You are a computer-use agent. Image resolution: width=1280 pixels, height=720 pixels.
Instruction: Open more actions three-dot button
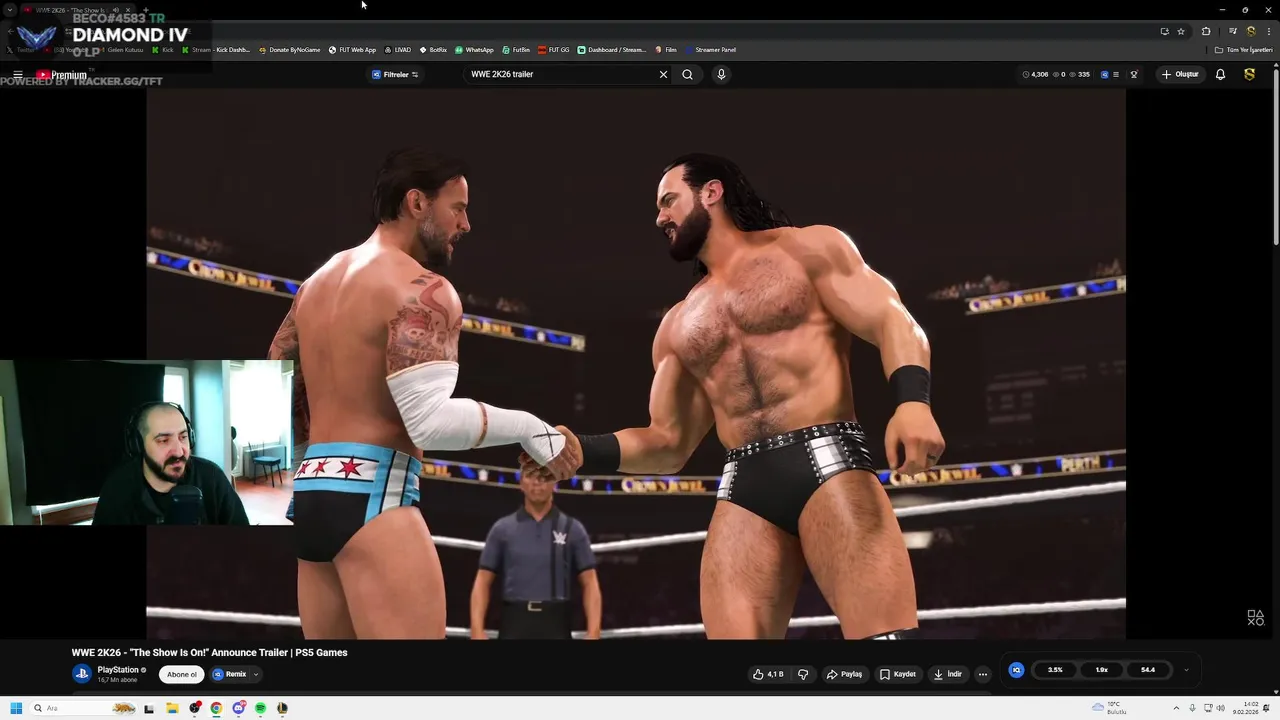(983, 674)
